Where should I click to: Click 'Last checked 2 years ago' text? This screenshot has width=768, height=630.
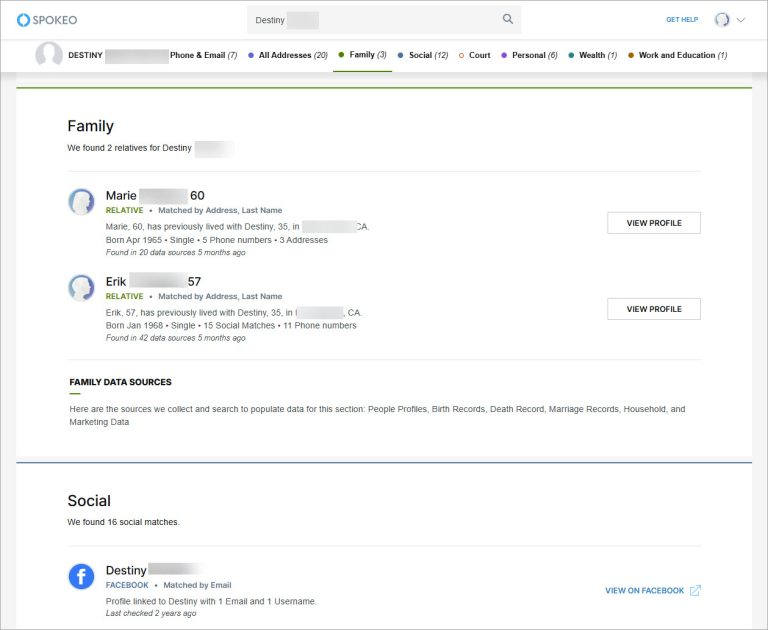click(x=151, y=613)
